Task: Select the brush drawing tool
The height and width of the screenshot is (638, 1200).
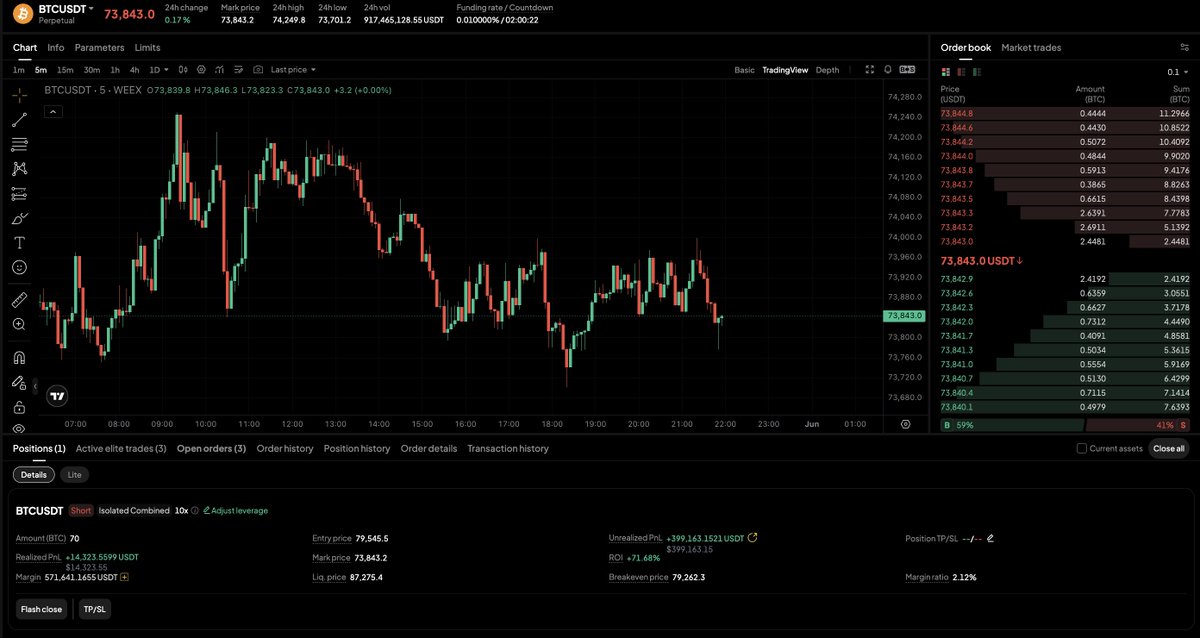Action: pyautogui.click(x=19, y=218)
